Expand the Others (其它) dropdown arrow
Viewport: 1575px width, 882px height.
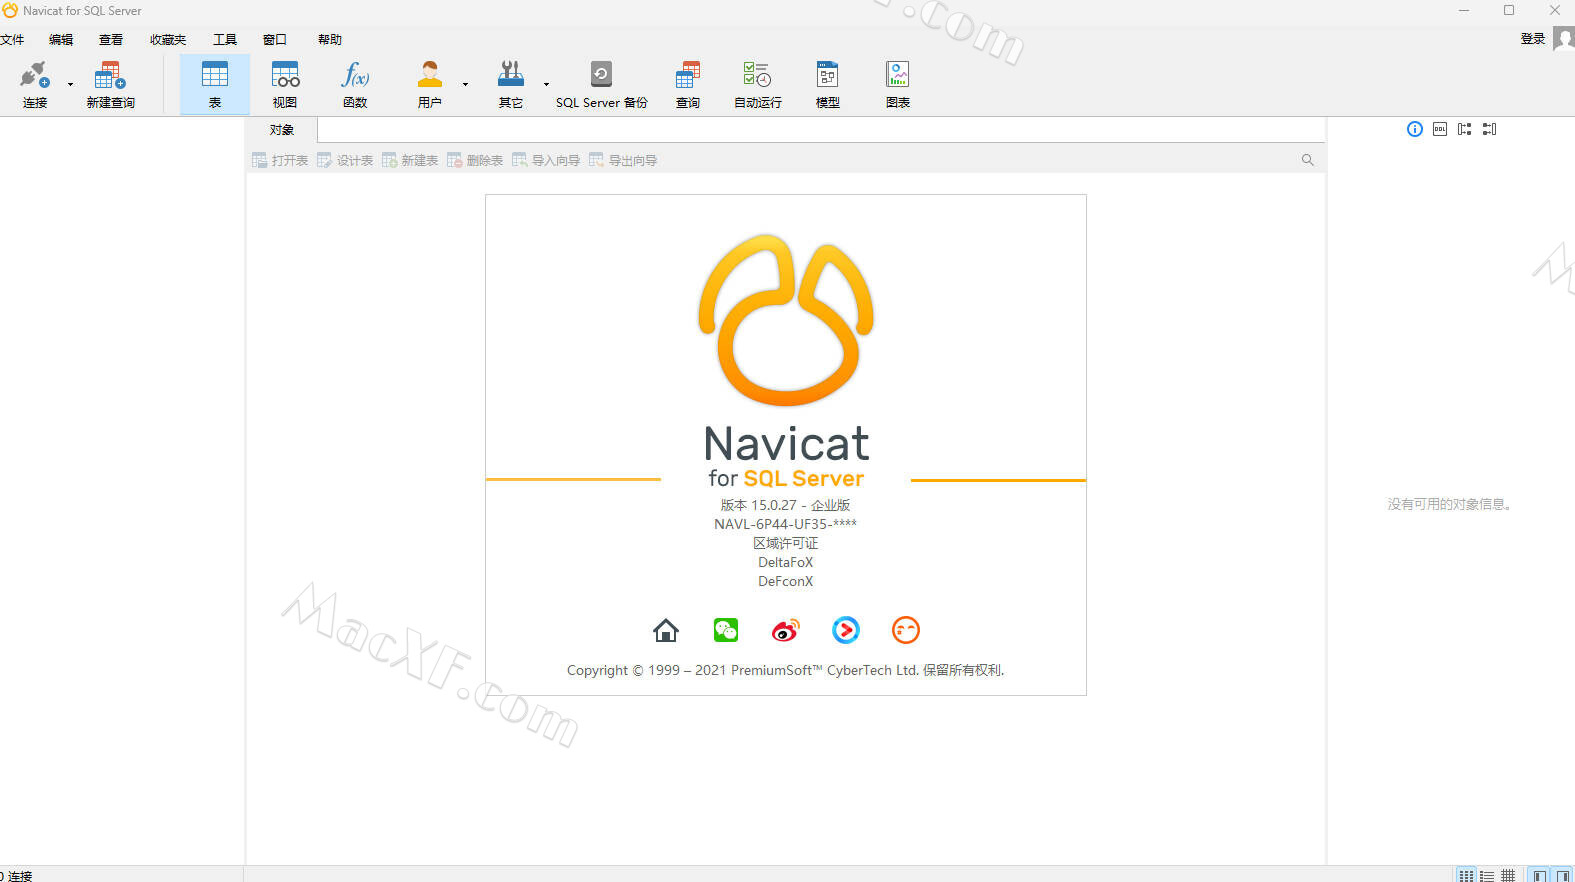546,85
